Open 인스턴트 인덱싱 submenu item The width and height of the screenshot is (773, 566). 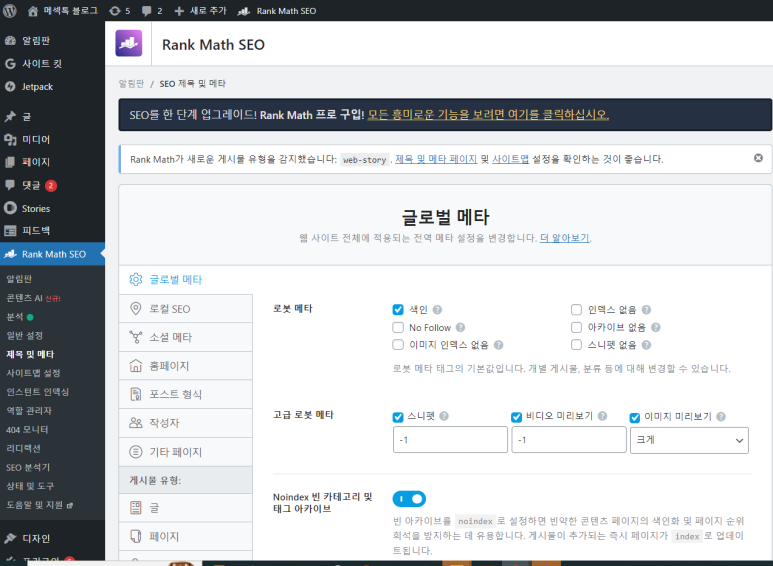[x=37, y=392]
